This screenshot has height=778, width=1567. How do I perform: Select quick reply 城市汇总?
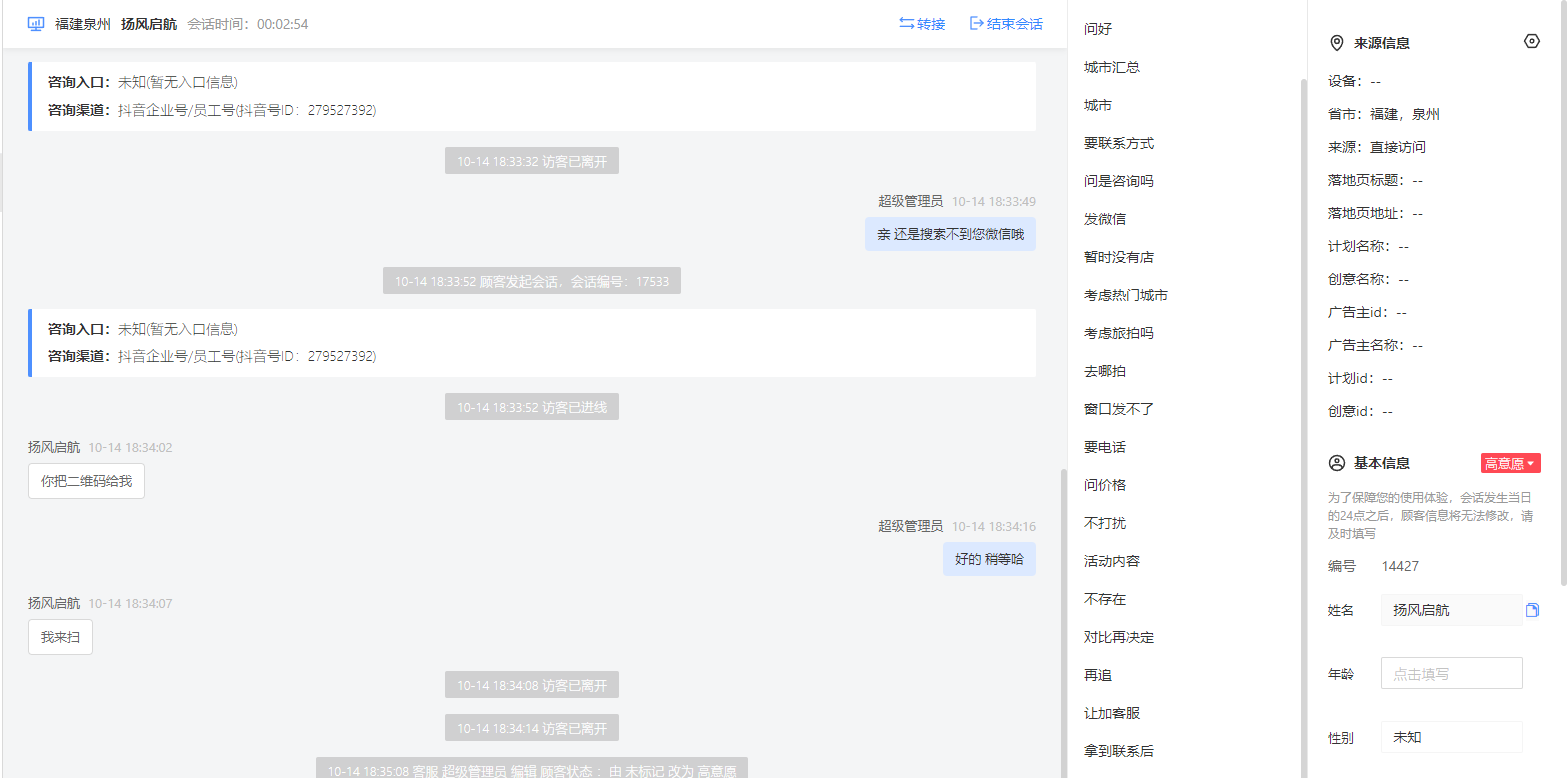[x=1112, y=67]
